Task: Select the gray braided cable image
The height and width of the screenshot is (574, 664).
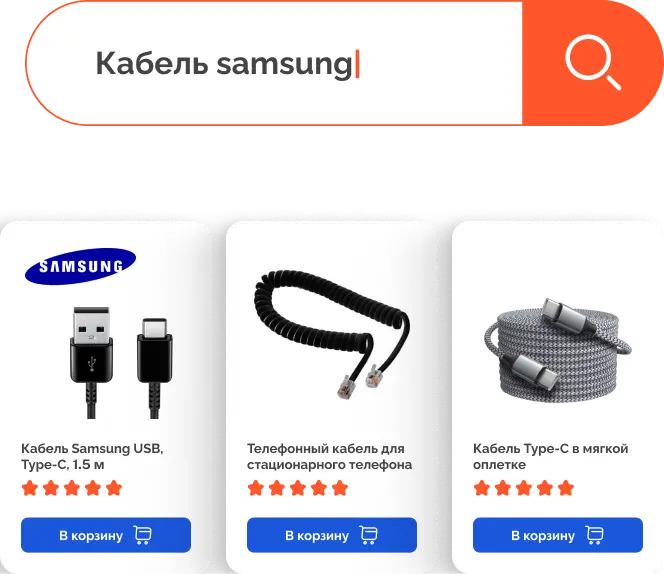Action: coord(558,349)
